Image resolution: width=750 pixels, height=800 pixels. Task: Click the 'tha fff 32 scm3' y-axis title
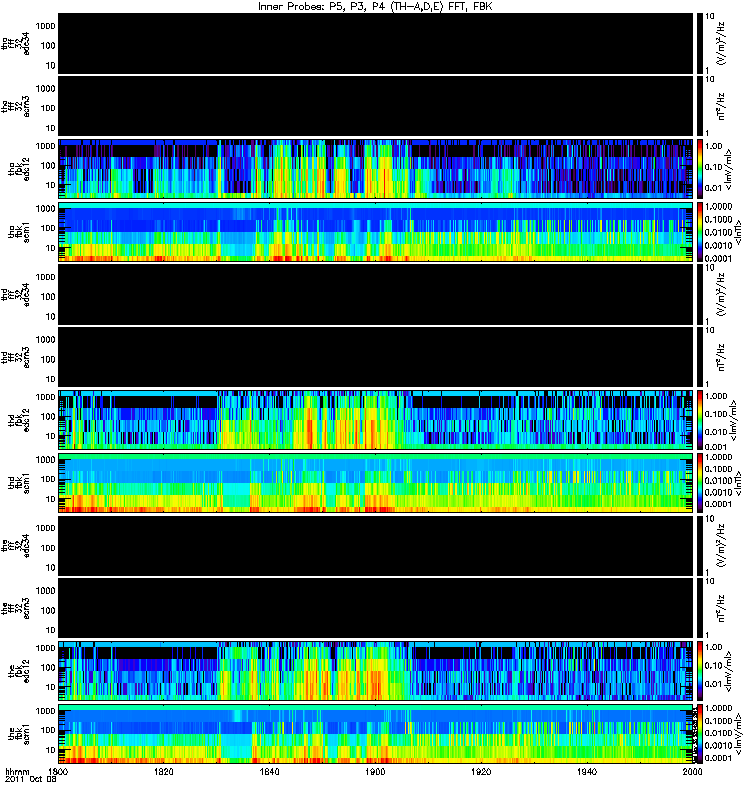15,107
